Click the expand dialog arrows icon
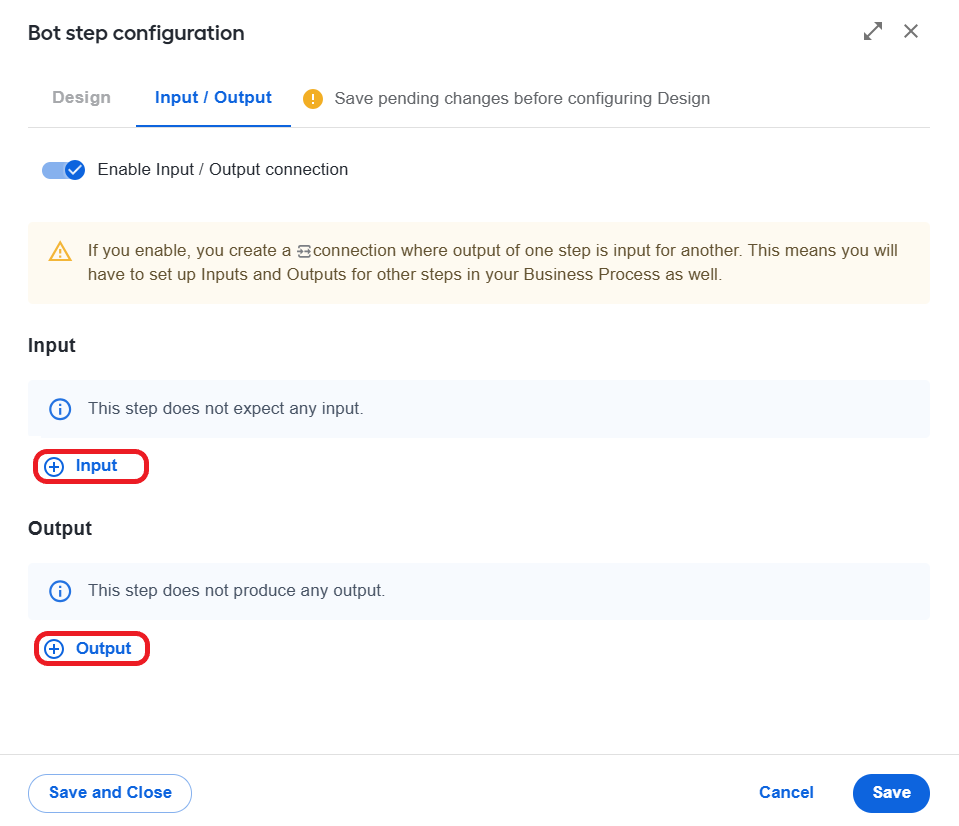The image size is (959, 826). 873,31
